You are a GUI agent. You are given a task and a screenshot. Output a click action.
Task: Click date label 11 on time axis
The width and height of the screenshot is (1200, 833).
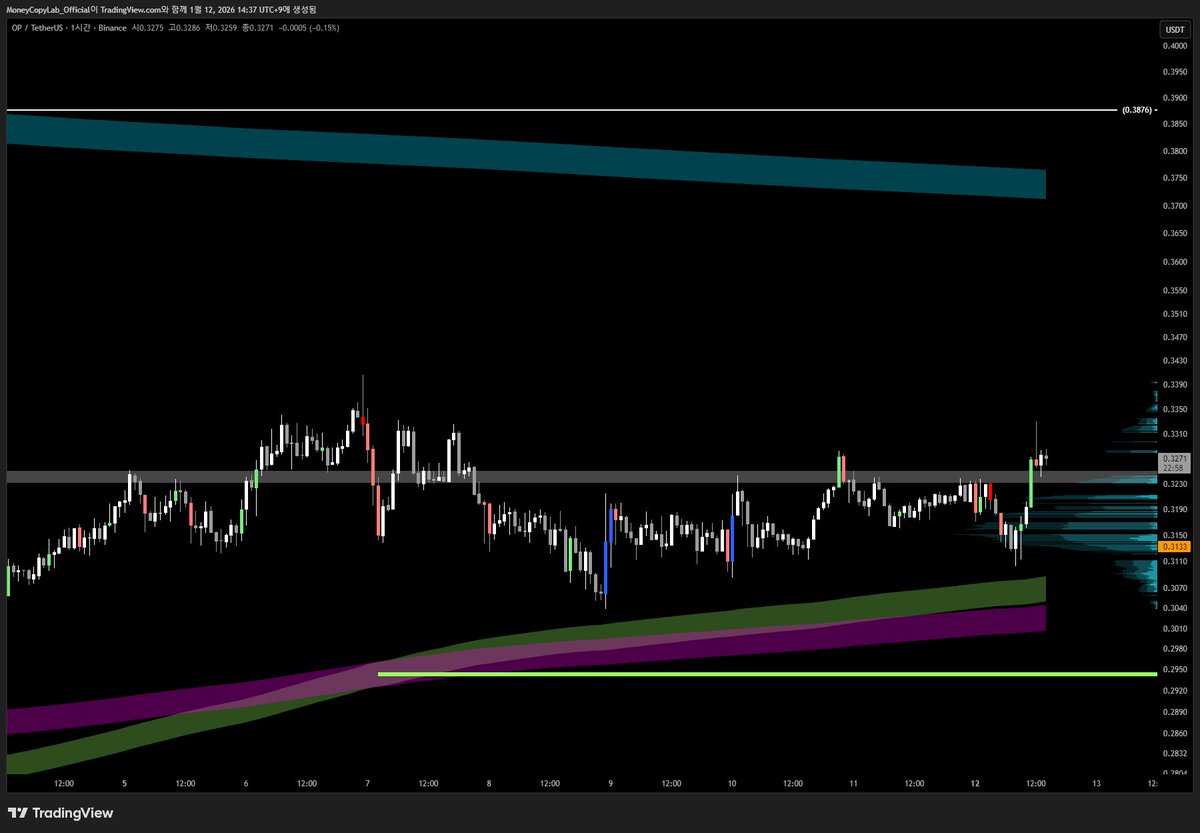click(854, 784)
